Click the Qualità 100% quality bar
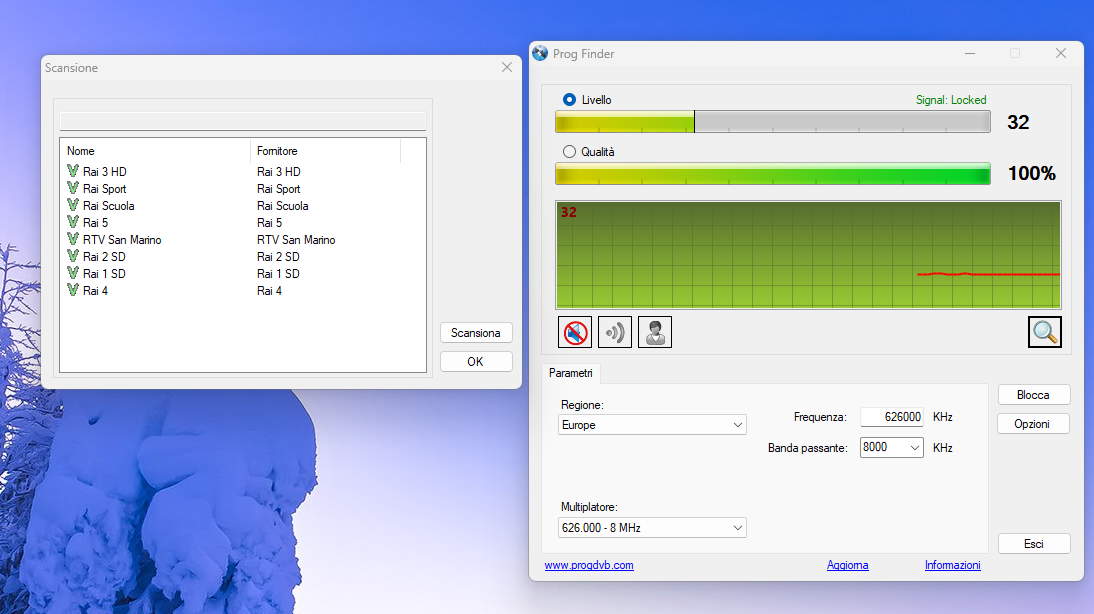1094x614 pixels. [x=773, y=174]
